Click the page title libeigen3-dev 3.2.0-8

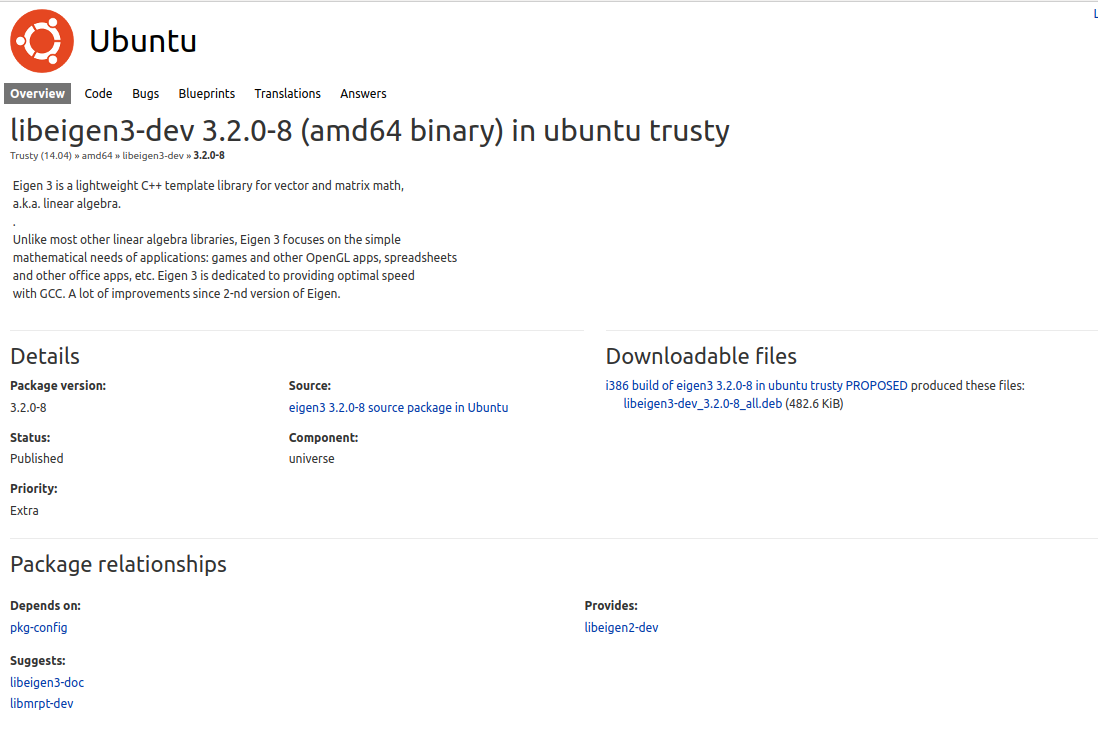[x=370, y=131]
